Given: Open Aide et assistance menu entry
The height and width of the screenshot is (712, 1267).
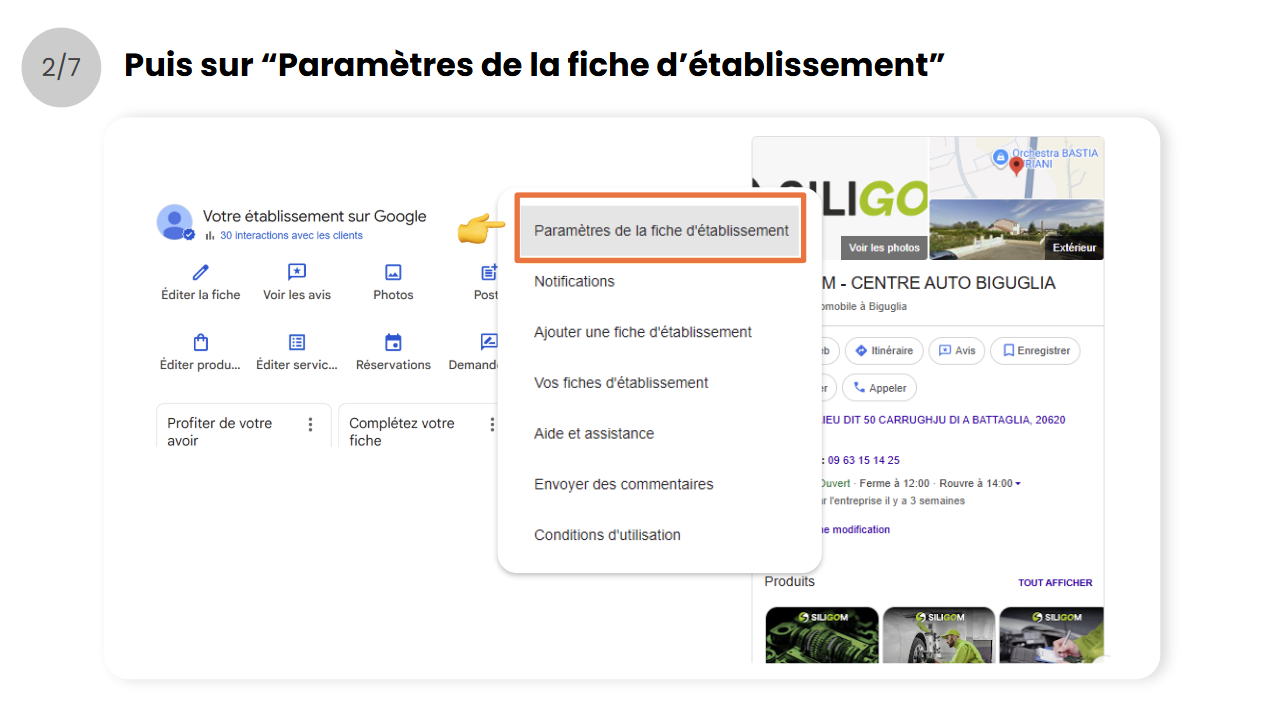Looking at the screenshot, I should 594,433.
